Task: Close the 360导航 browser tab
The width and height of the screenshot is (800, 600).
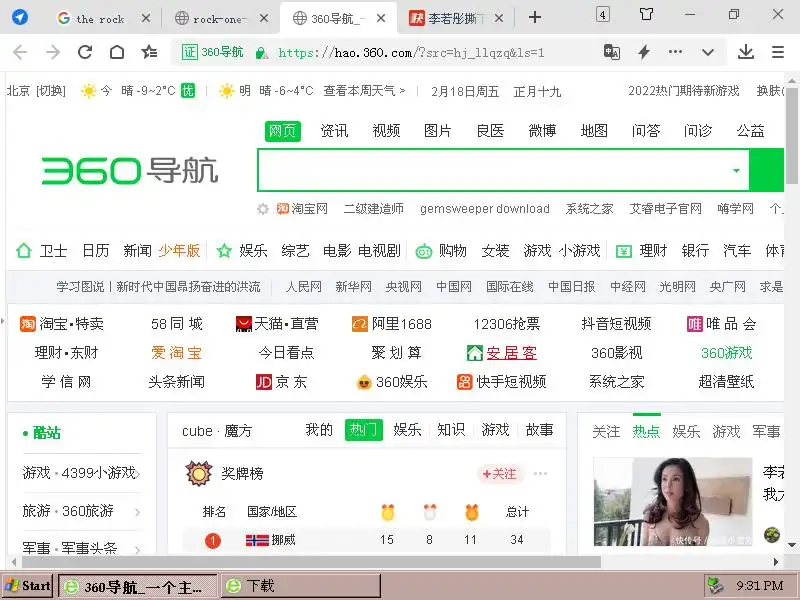Action: pyautogui.click(x=381, y=18)
